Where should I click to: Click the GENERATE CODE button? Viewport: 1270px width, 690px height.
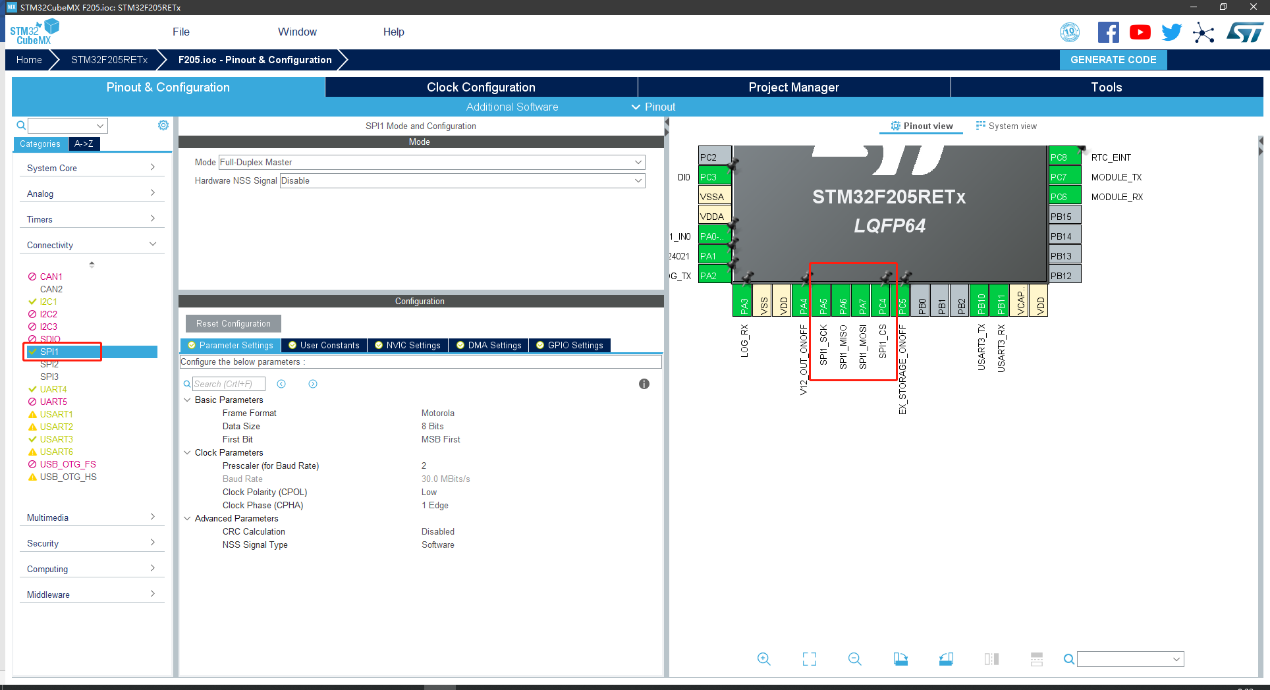point(1113,59)
